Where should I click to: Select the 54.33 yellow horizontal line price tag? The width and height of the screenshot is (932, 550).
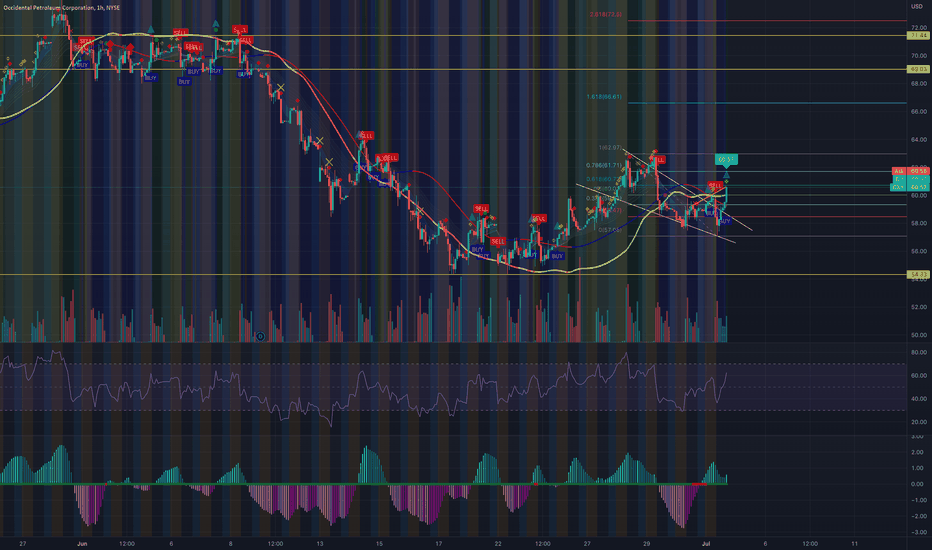(x=918, y=275)
